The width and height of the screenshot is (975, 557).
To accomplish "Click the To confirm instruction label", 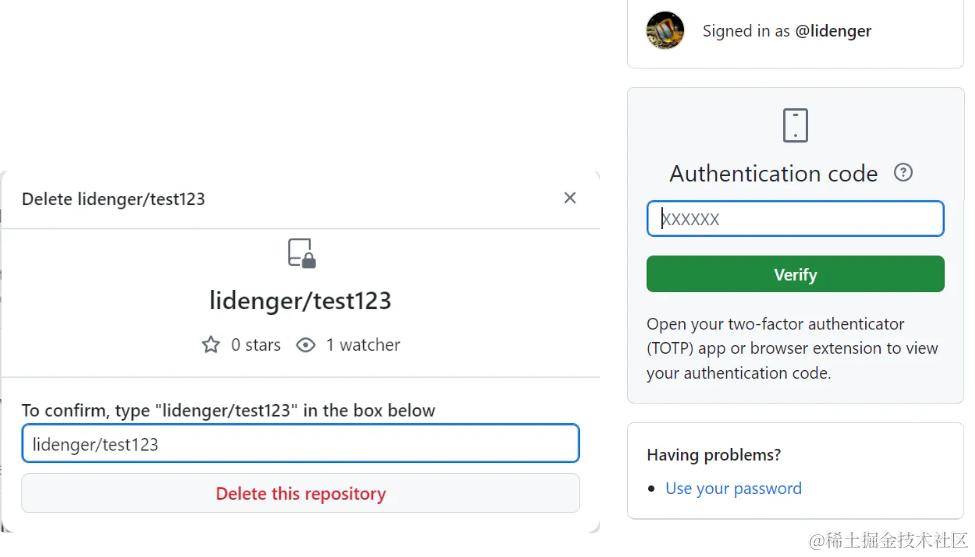I will (228, 410).
